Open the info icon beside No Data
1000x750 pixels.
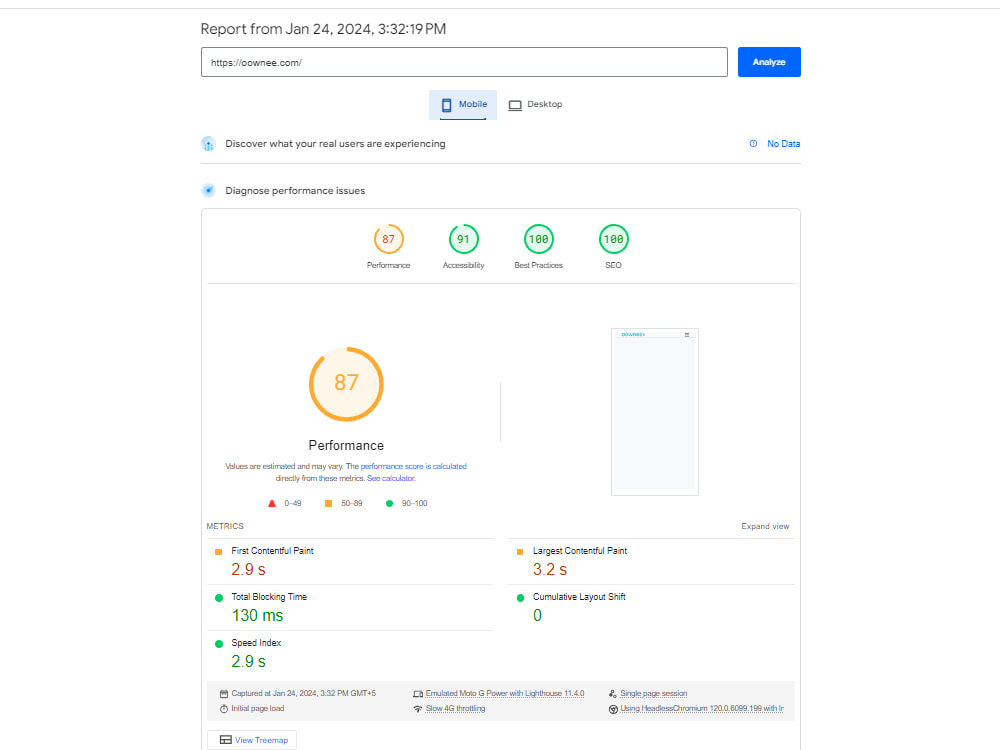tap(753, 144)
